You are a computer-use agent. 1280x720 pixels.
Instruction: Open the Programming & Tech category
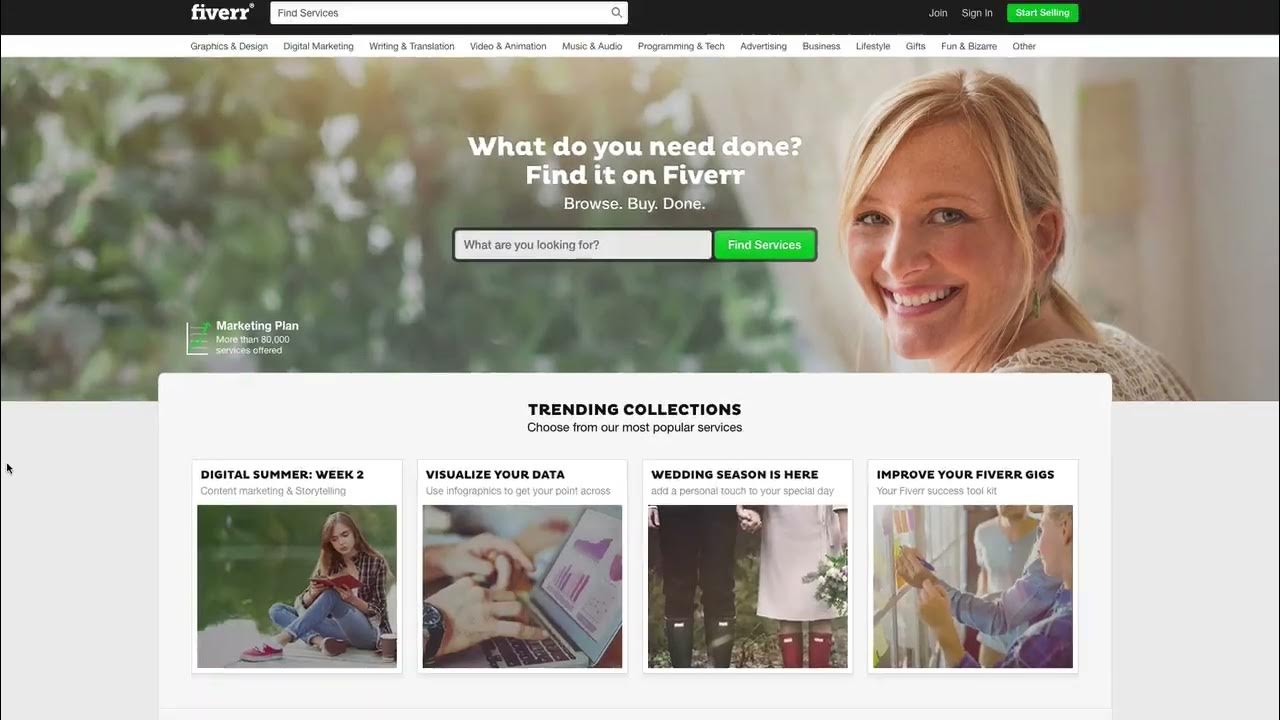tap(681, 46)
